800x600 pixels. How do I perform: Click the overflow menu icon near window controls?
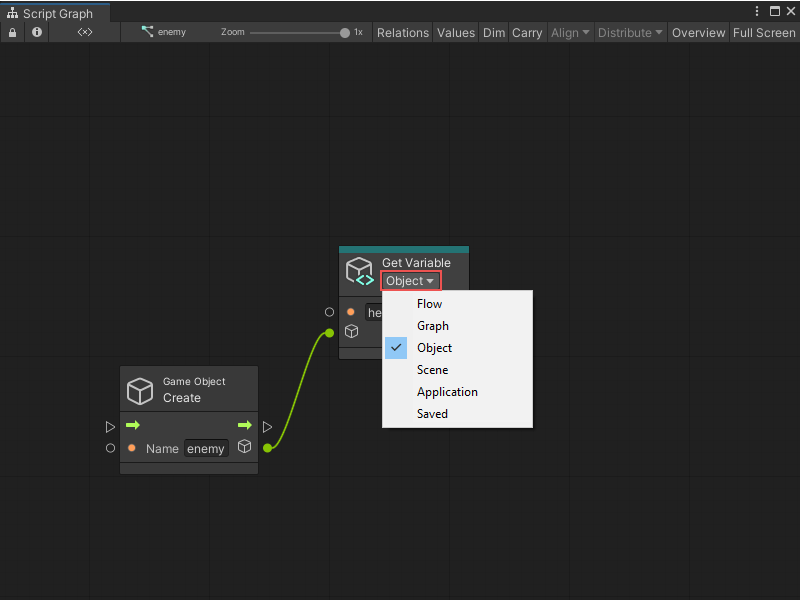tap(757, 10)
